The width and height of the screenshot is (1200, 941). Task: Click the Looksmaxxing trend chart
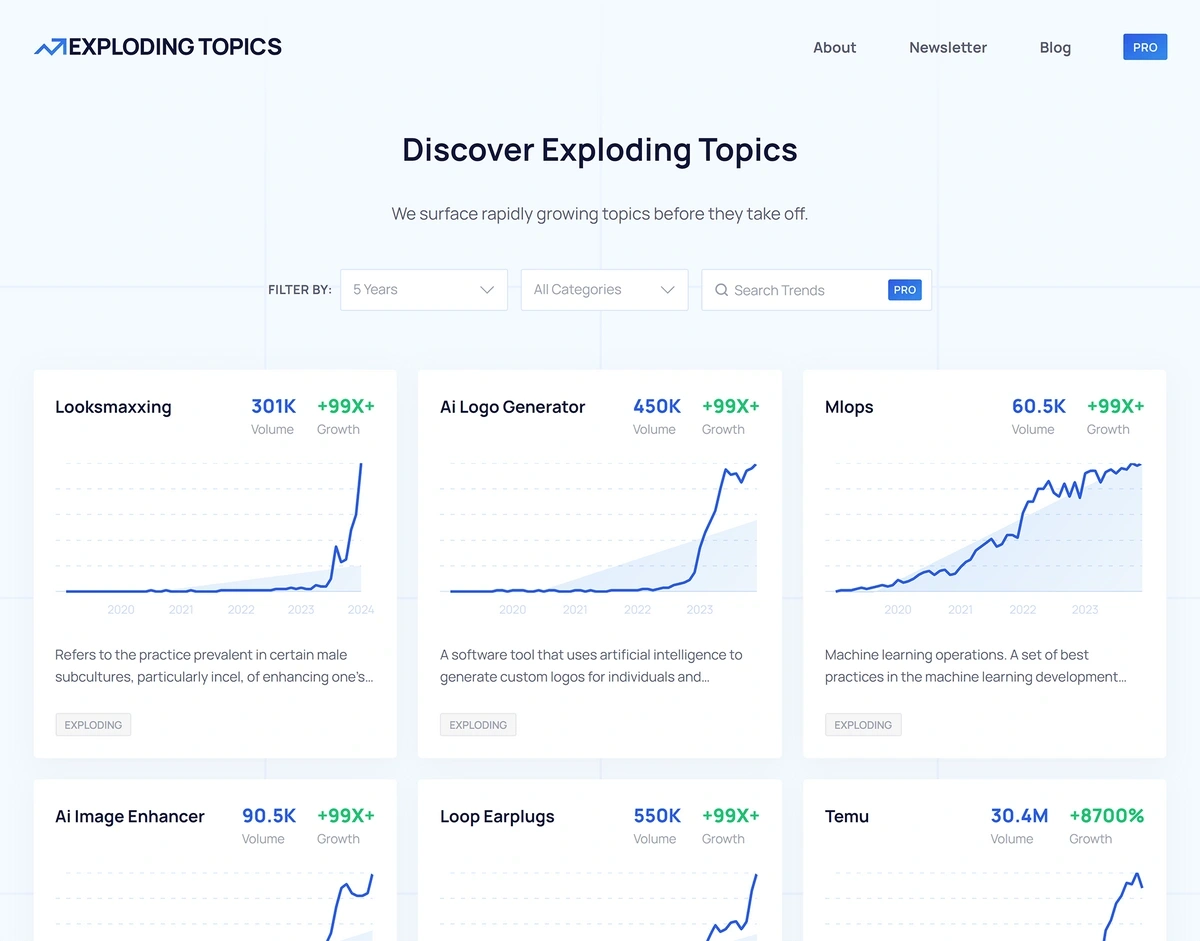pos(215,538)
